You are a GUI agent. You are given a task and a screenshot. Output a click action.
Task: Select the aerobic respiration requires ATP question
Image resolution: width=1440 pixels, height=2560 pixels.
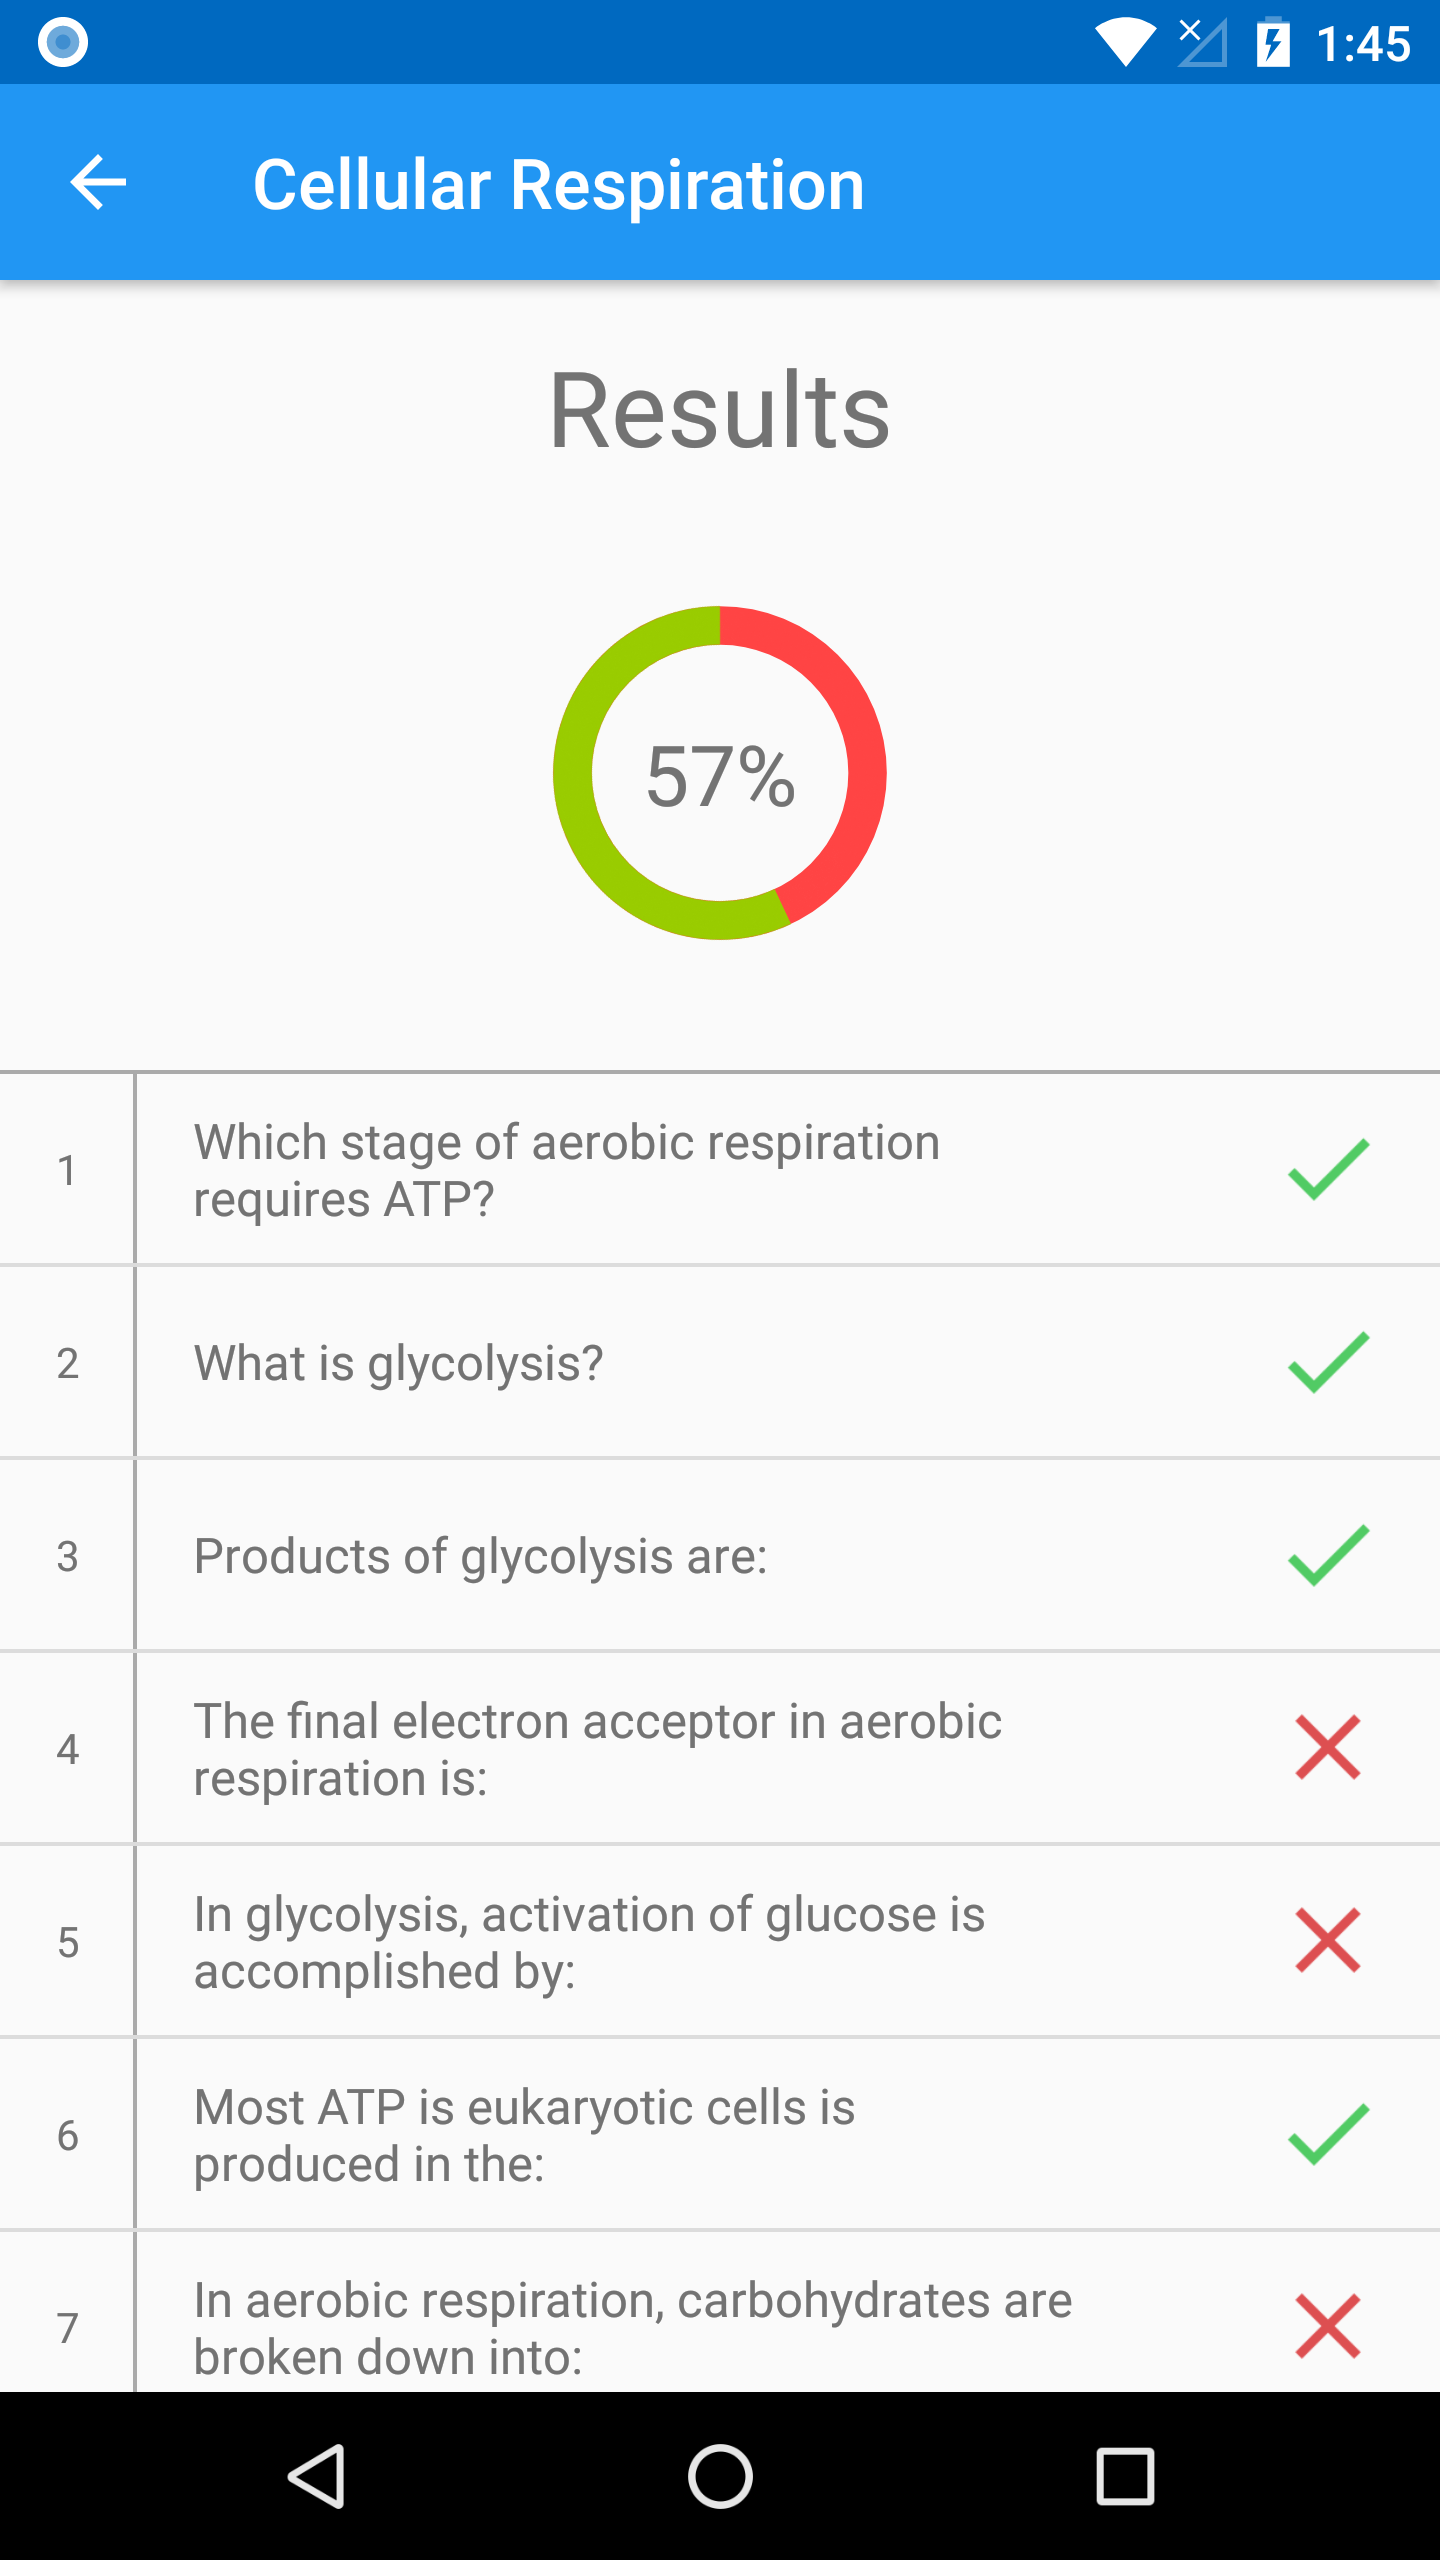(567, 1170)
